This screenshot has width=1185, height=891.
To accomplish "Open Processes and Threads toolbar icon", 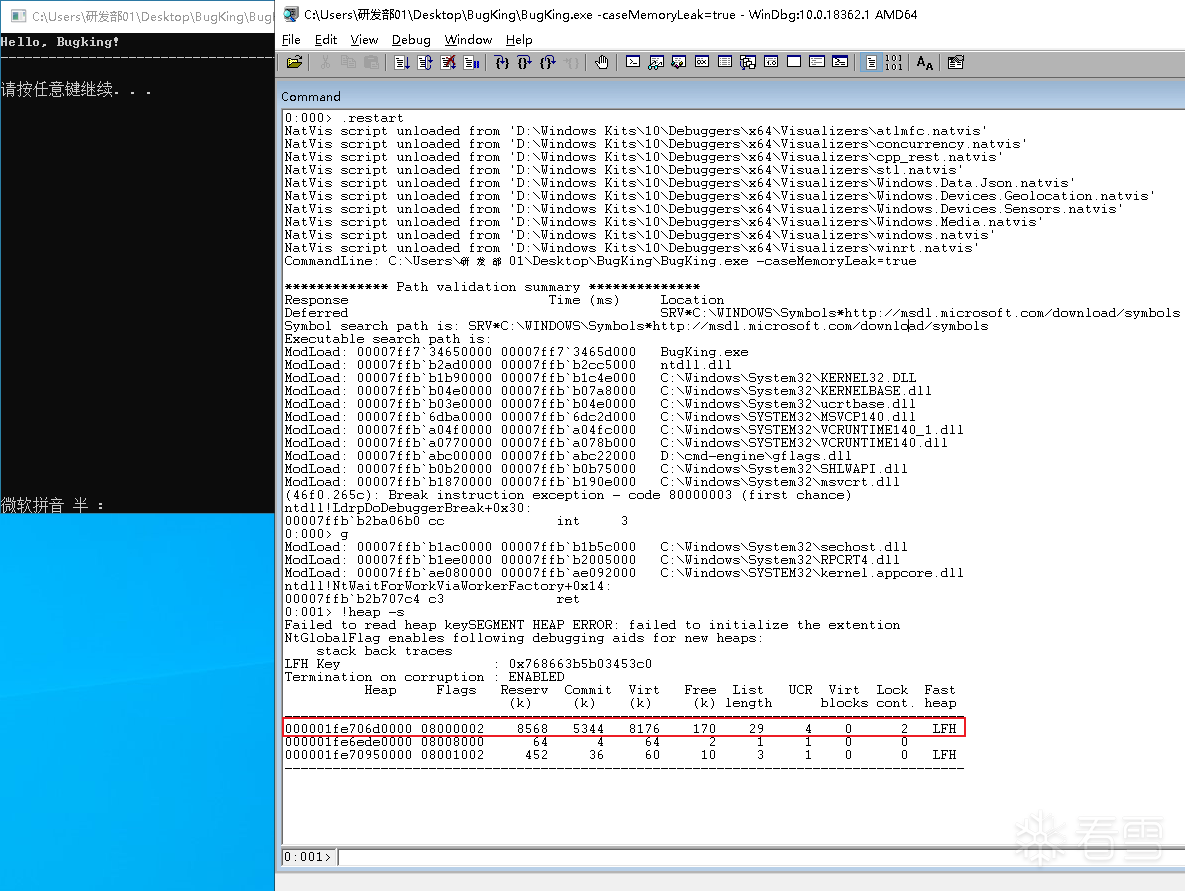I will pyautogui.click(x=817, y=63).
